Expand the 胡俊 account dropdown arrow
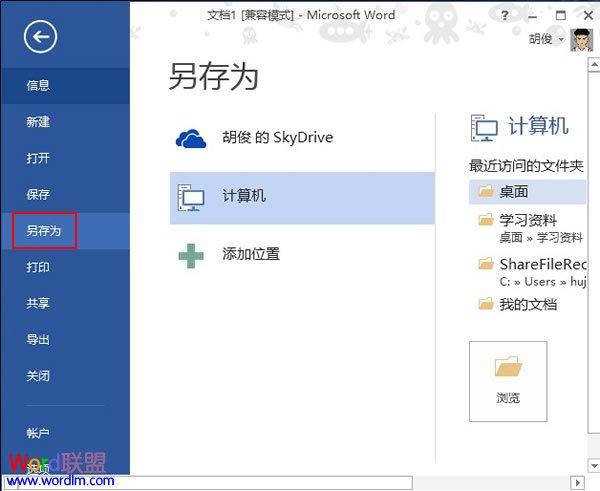Screen dimensions: 600x491 (561, 40)
